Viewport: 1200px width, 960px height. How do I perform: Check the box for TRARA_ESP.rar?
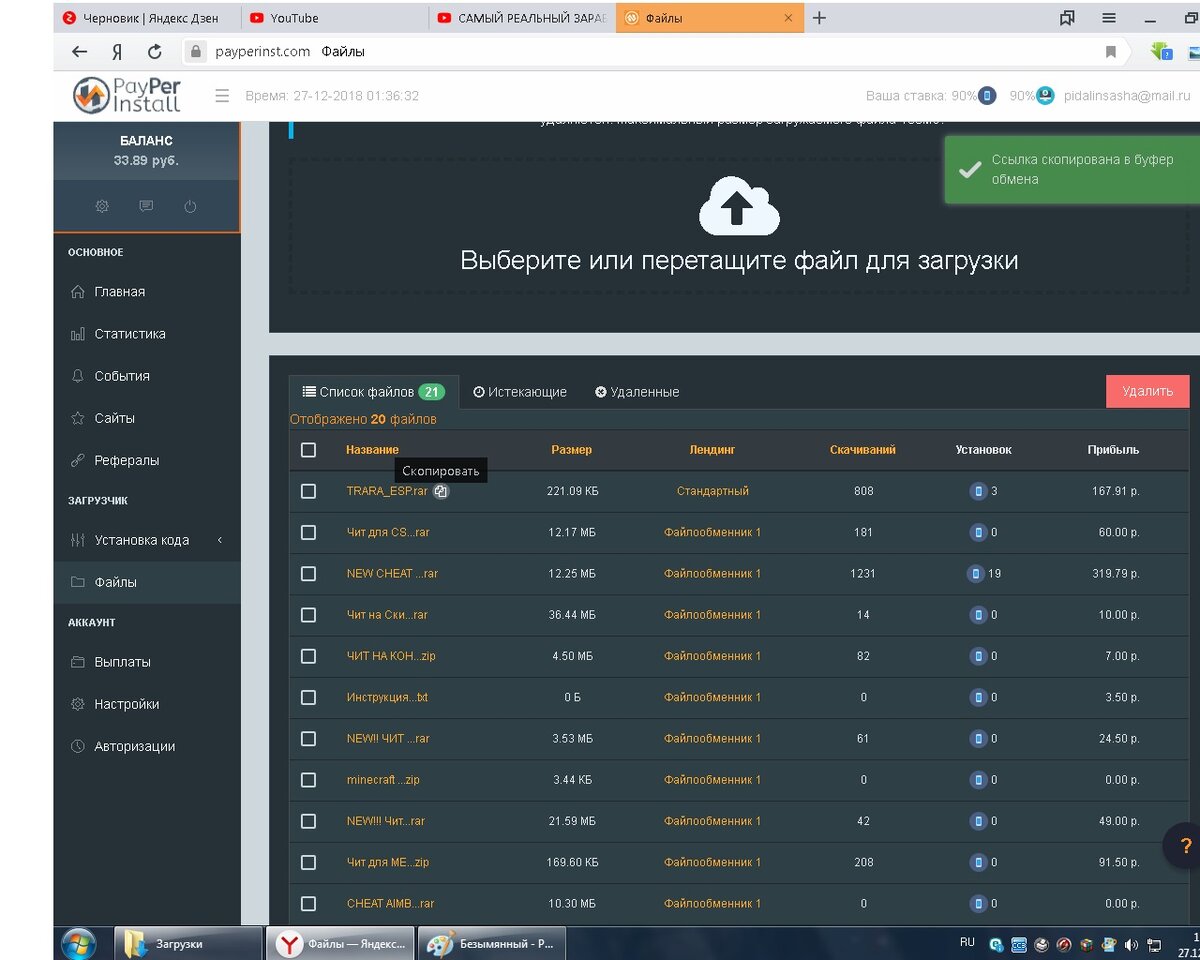308,491
